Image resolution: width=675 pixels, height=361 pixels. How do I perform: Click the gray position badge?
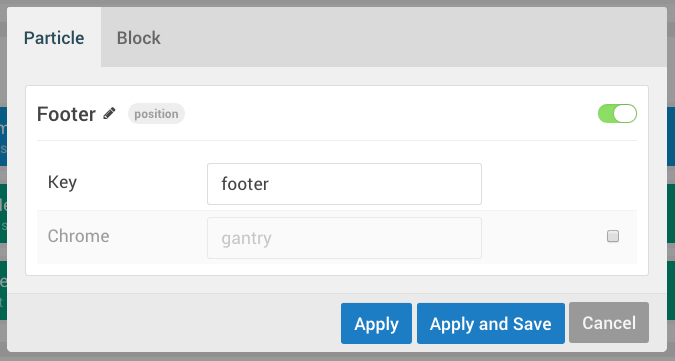point(156,114)
